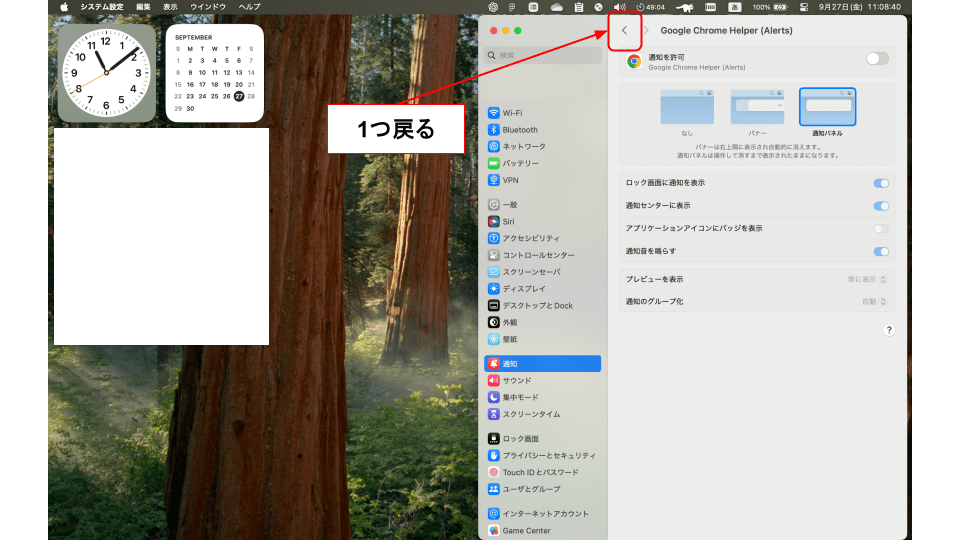This screenshot has height=540, width=960.
Task: Open the プレビューを表示 popup menu
Action: pos(868,279)
